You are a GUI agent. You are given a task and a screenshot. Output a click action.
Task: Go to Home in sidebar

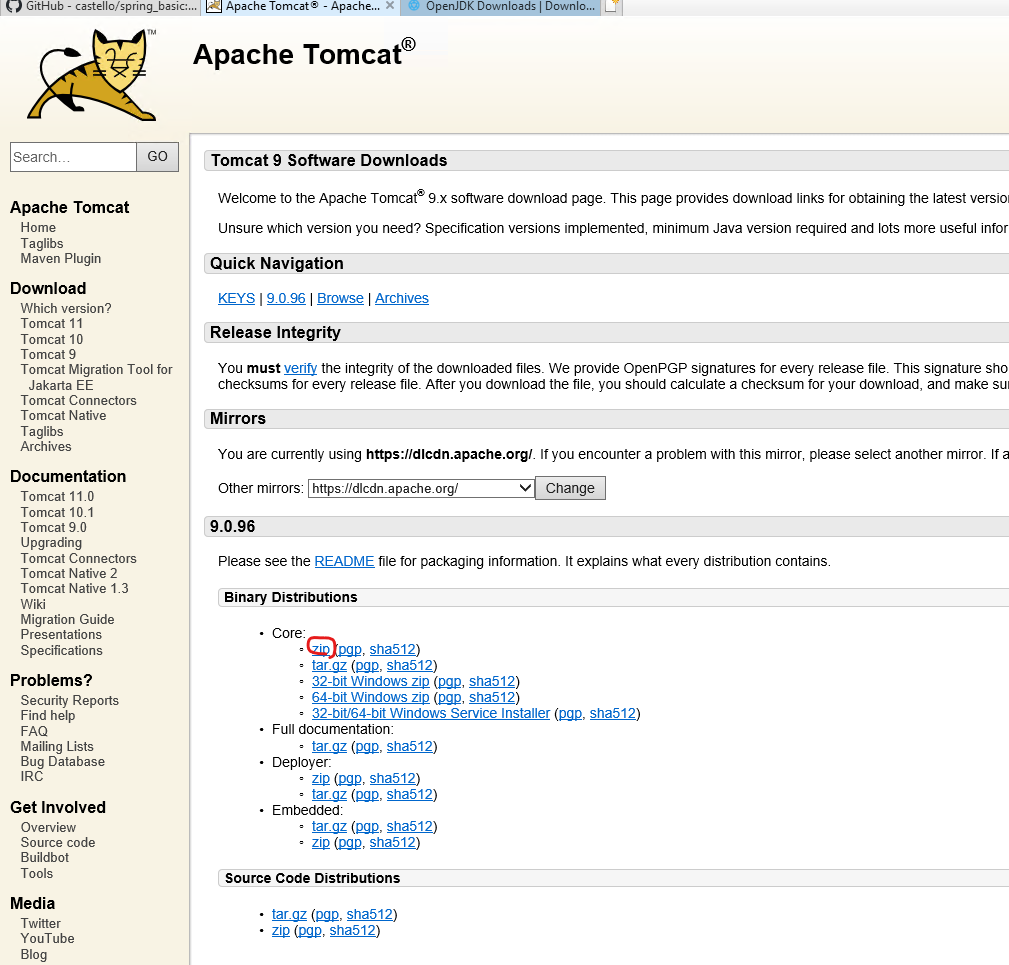click(38, 228)
